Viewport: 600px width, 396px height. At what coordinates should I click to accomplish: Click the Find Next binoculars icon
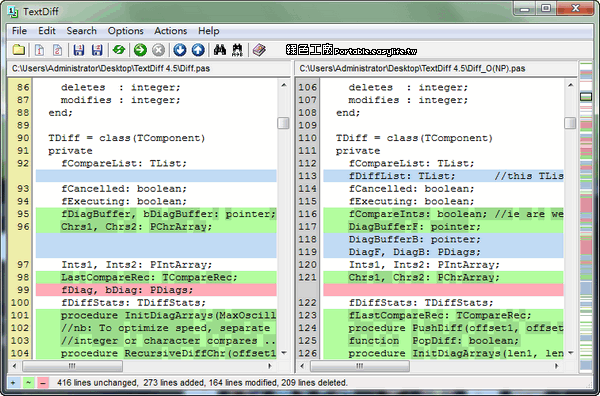pyautogui.click(x=238, y=50)
